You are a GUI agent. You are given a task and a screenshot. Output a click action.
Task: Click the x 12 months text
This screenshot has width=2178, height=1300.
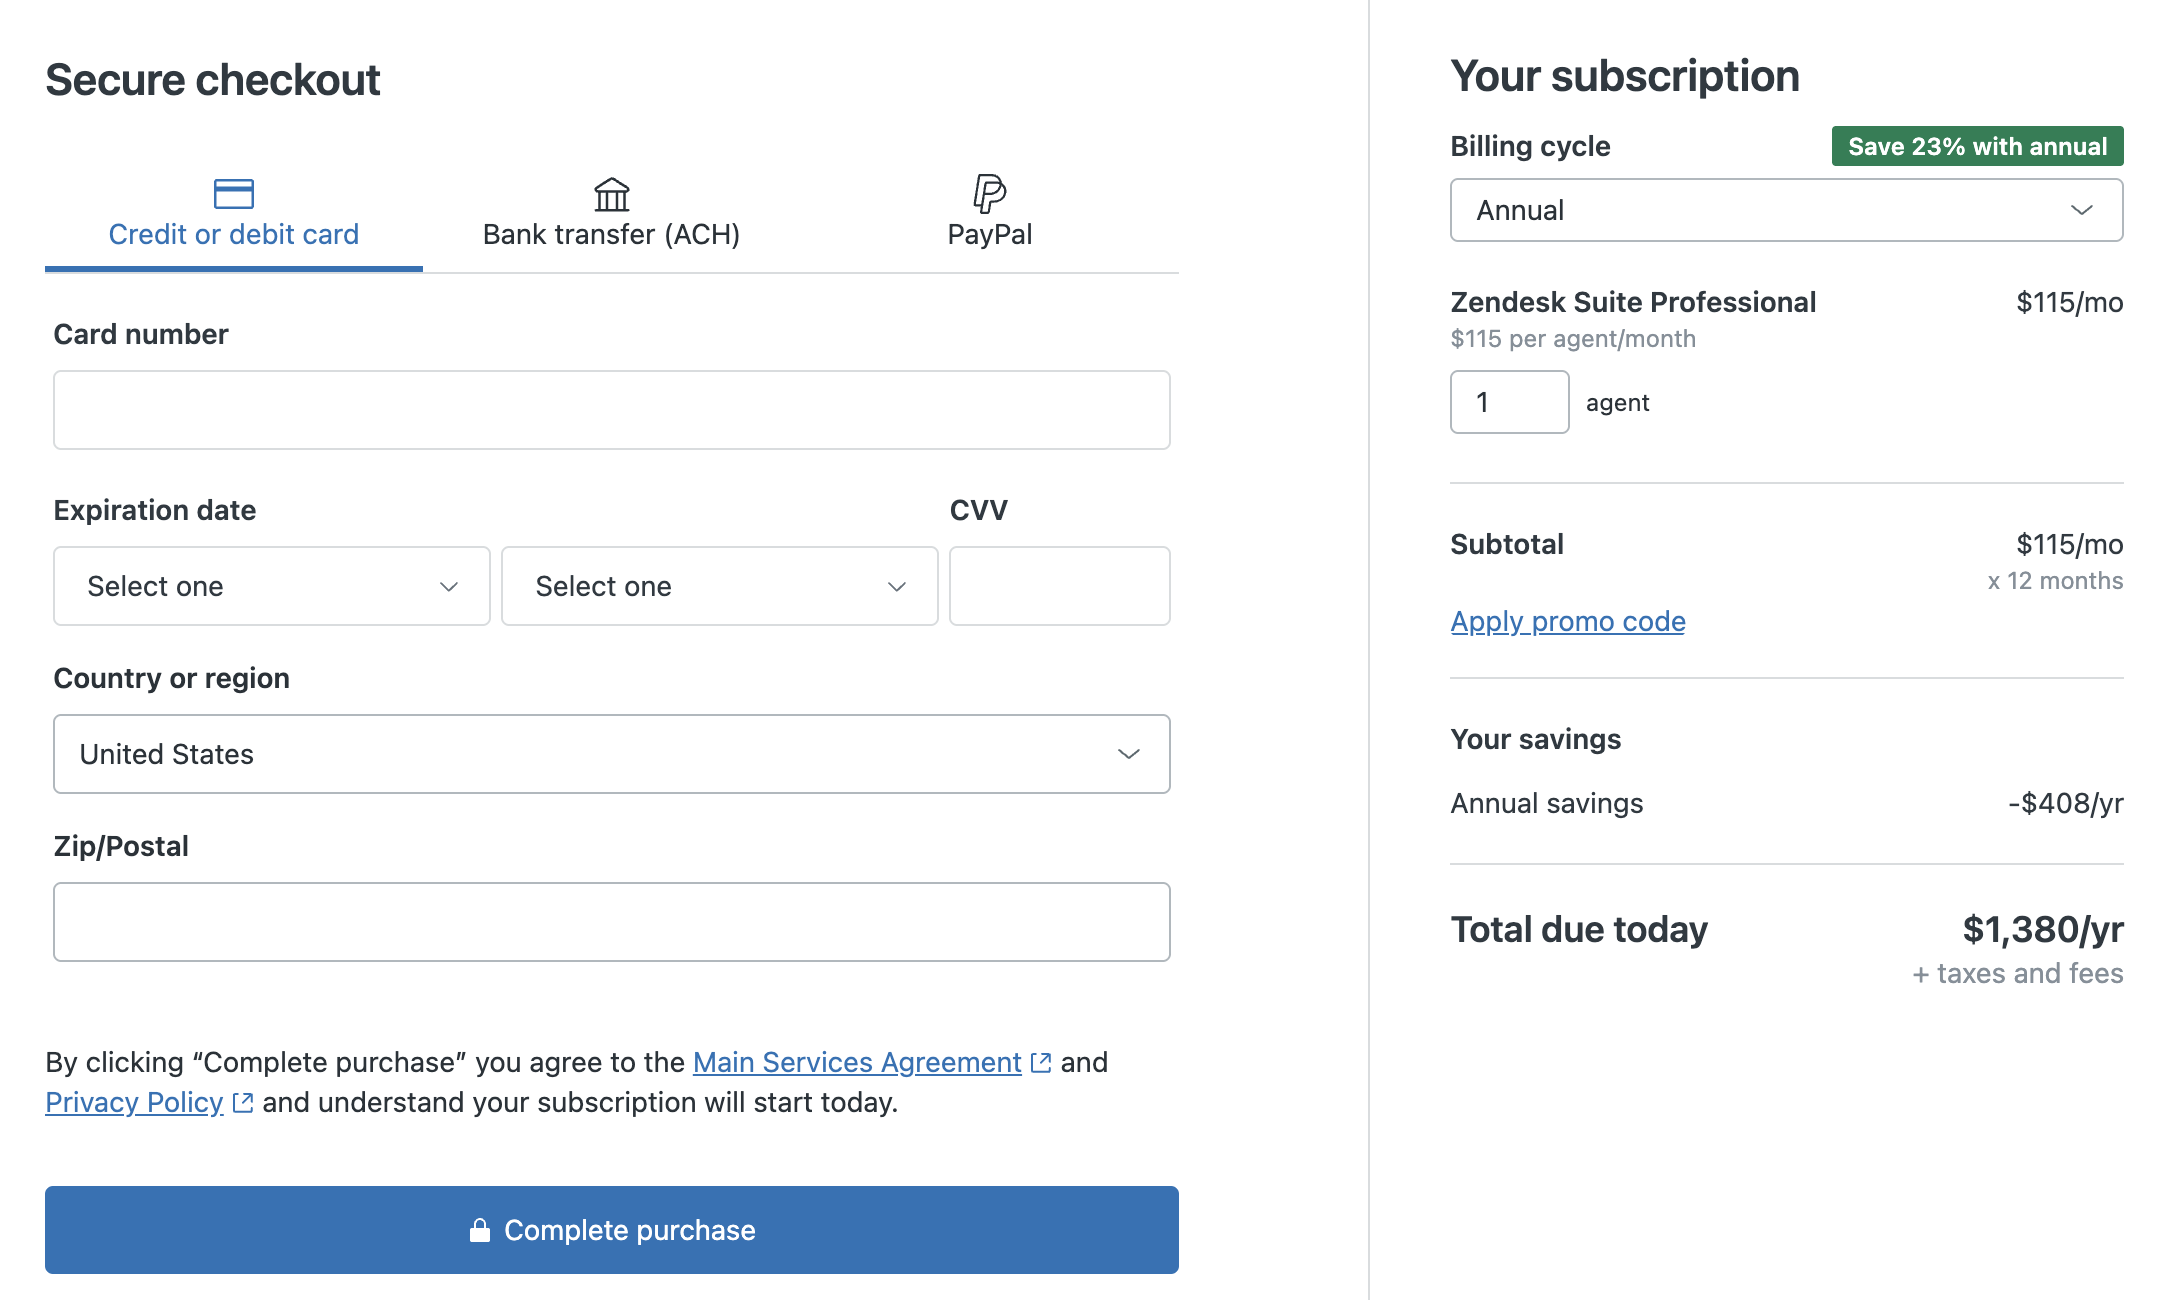point(2055,581)
